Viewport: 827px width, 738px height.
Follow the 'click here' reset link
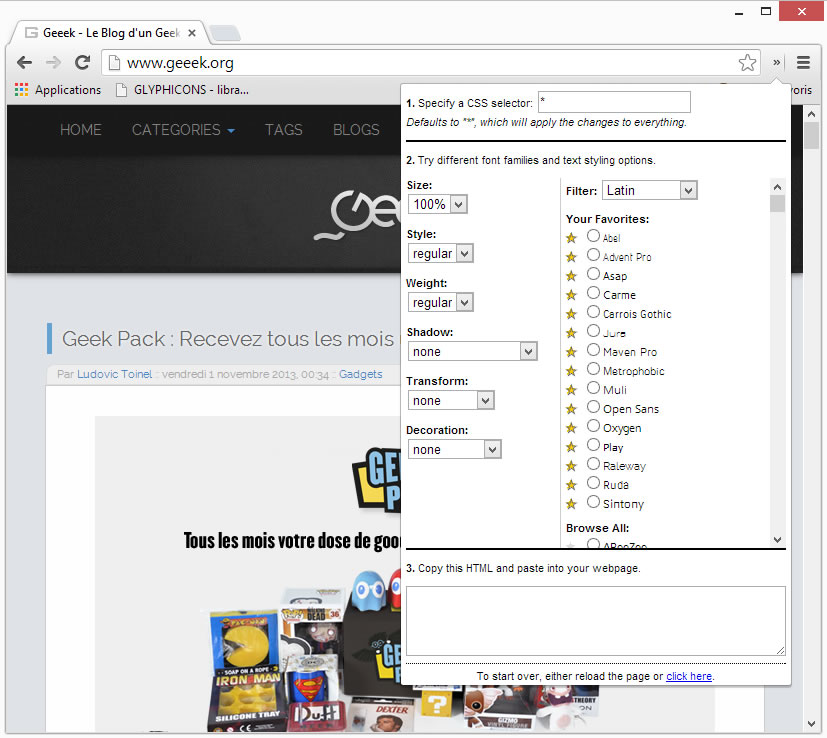(689, 676)
